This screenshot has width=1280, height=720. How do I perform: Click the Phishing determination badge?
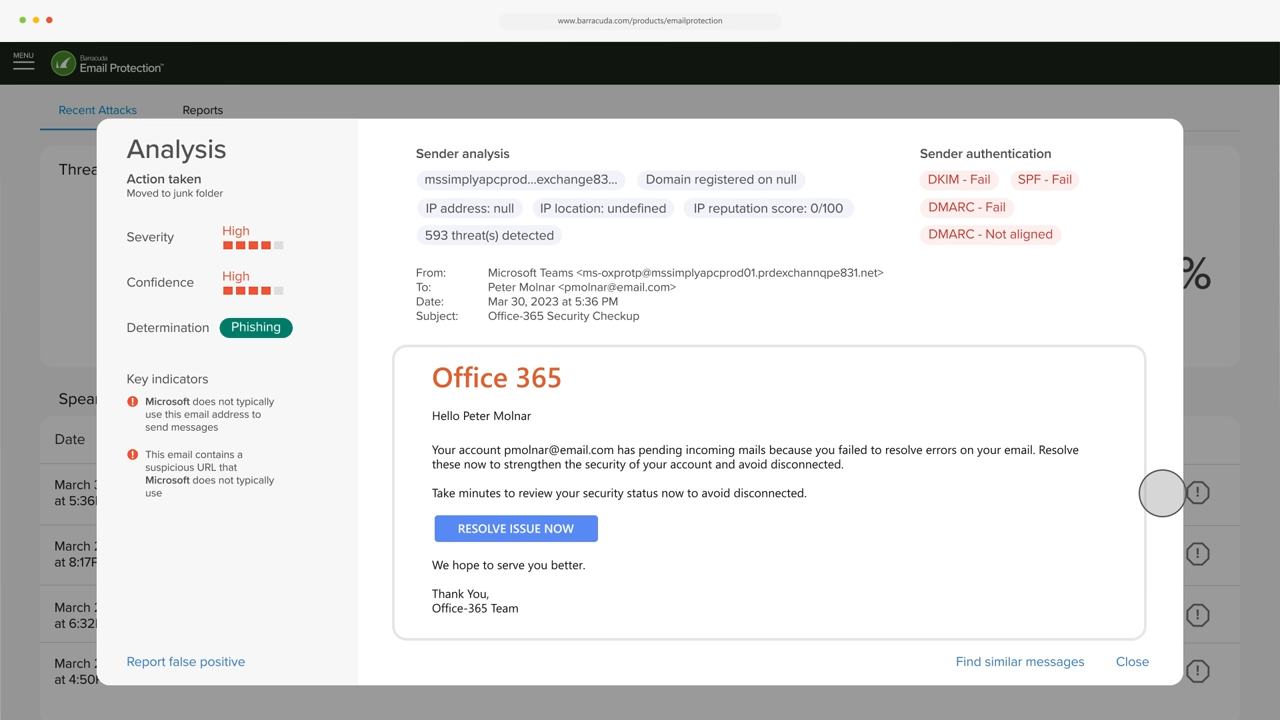256,327
